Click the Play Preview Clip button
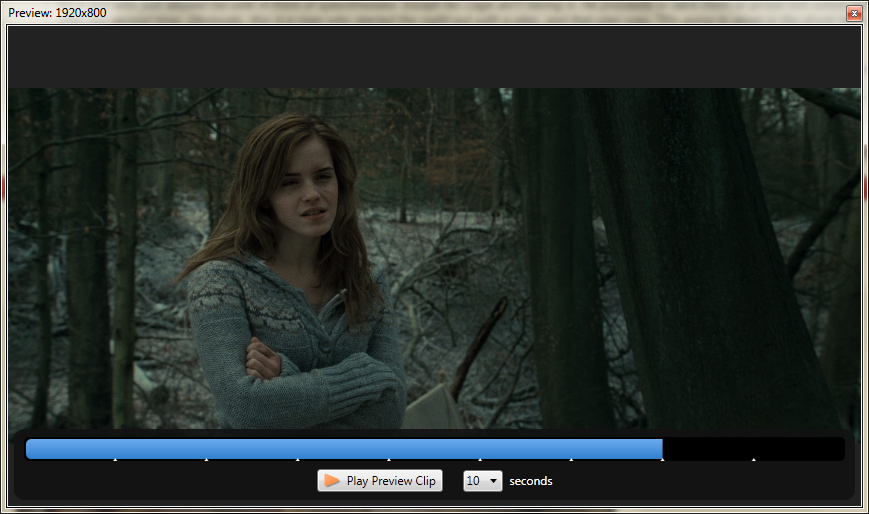 [x=380, y=481]
